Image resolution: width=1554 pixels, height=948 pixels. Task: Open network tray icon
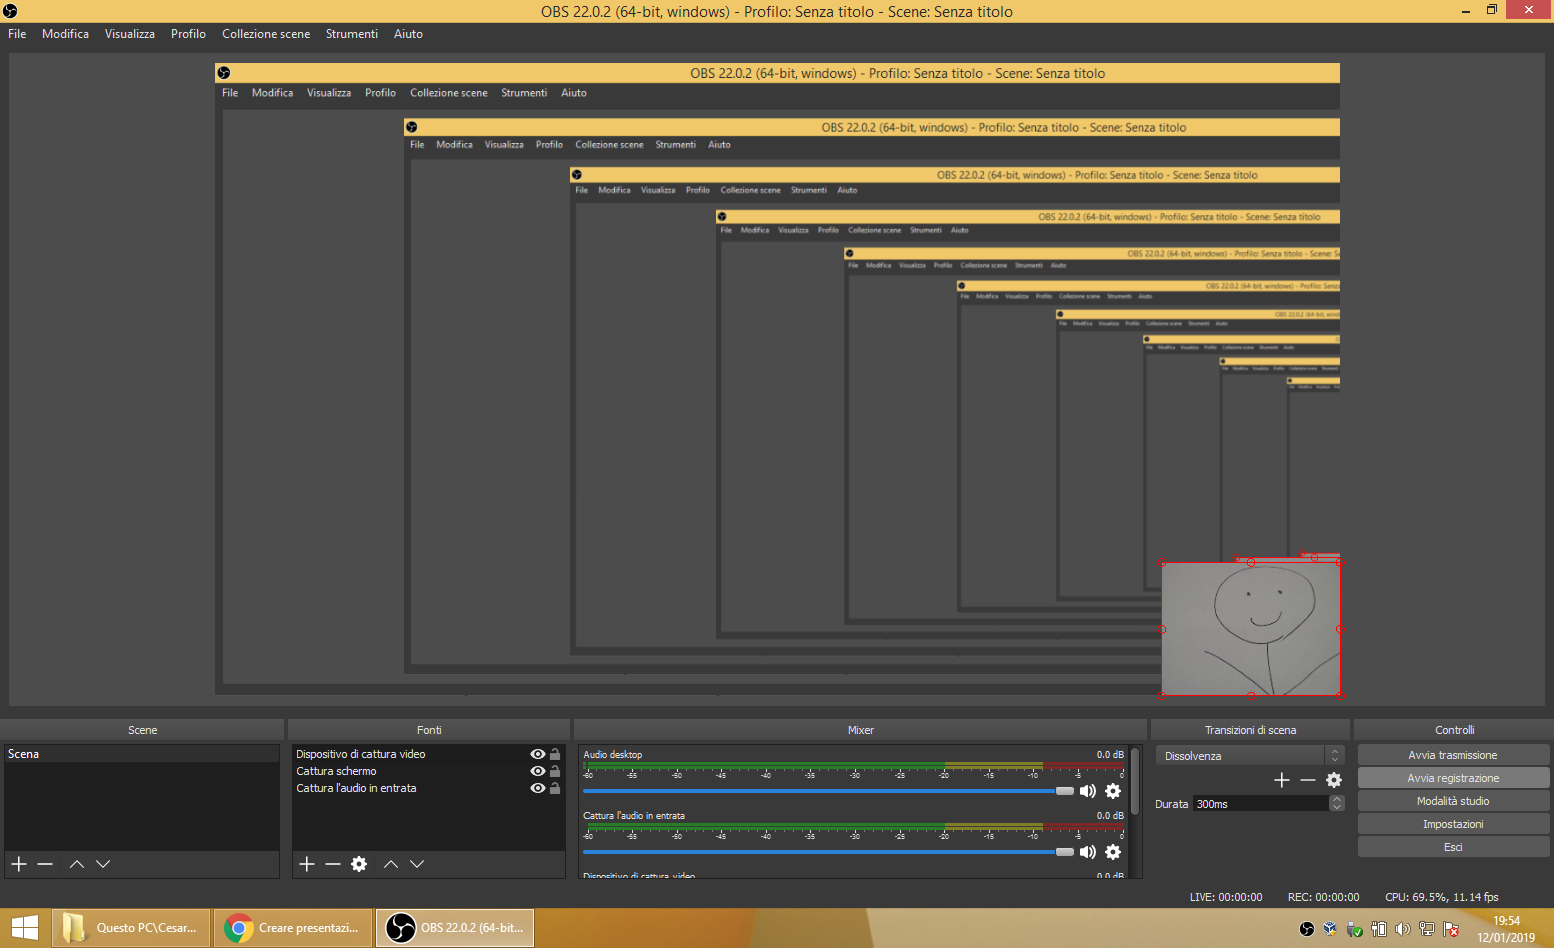pos(1427,929)
